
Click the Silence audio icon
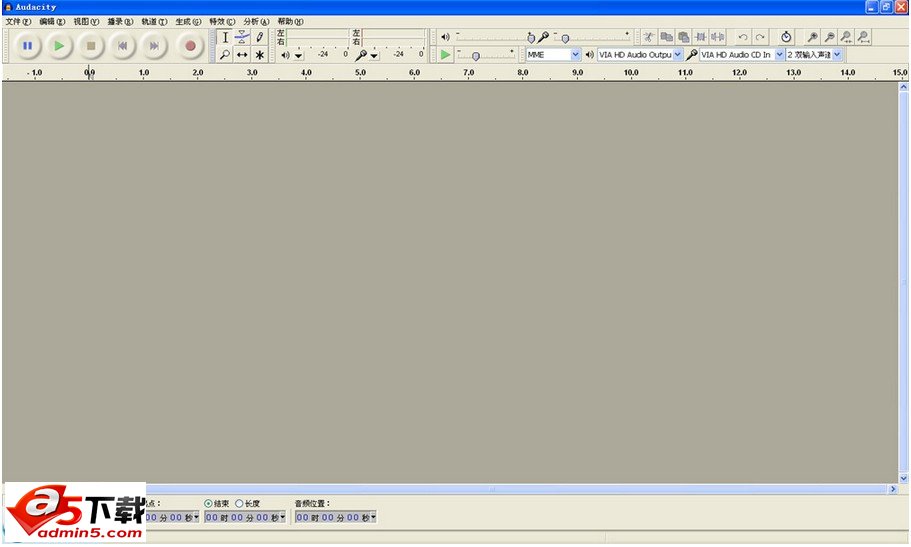(718, 37)
